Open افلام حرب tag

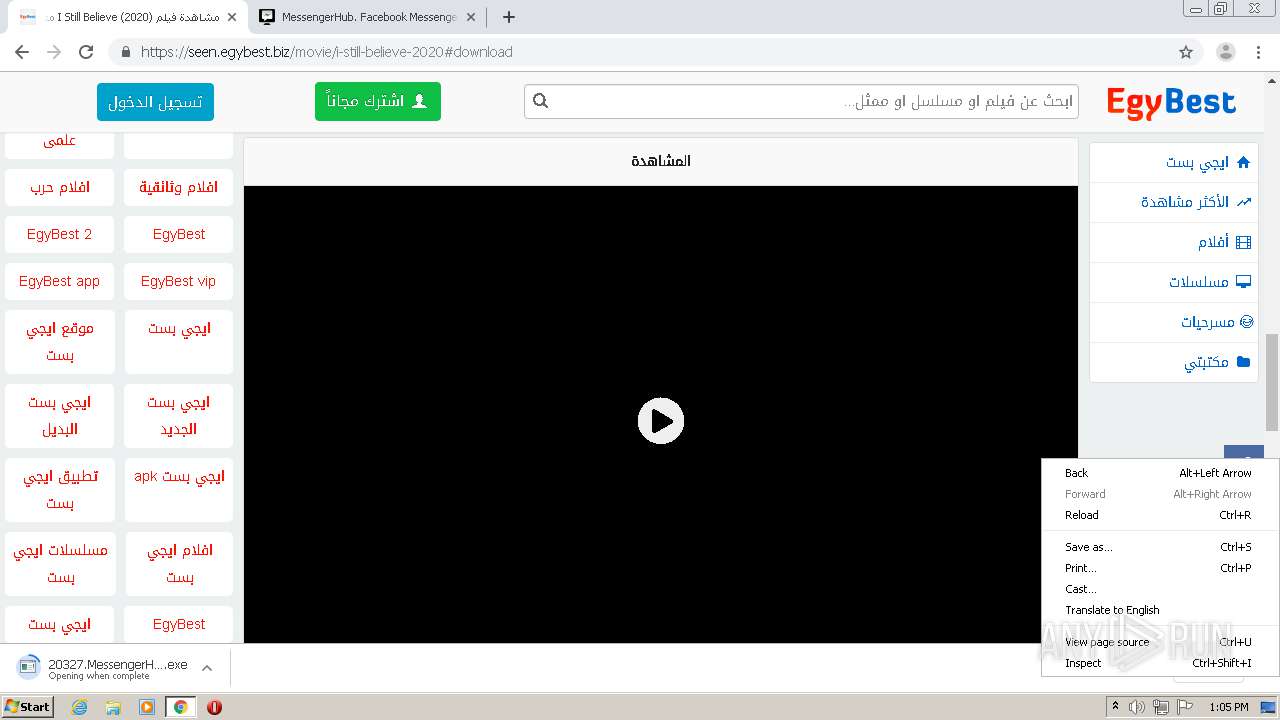tap(60, 187)
